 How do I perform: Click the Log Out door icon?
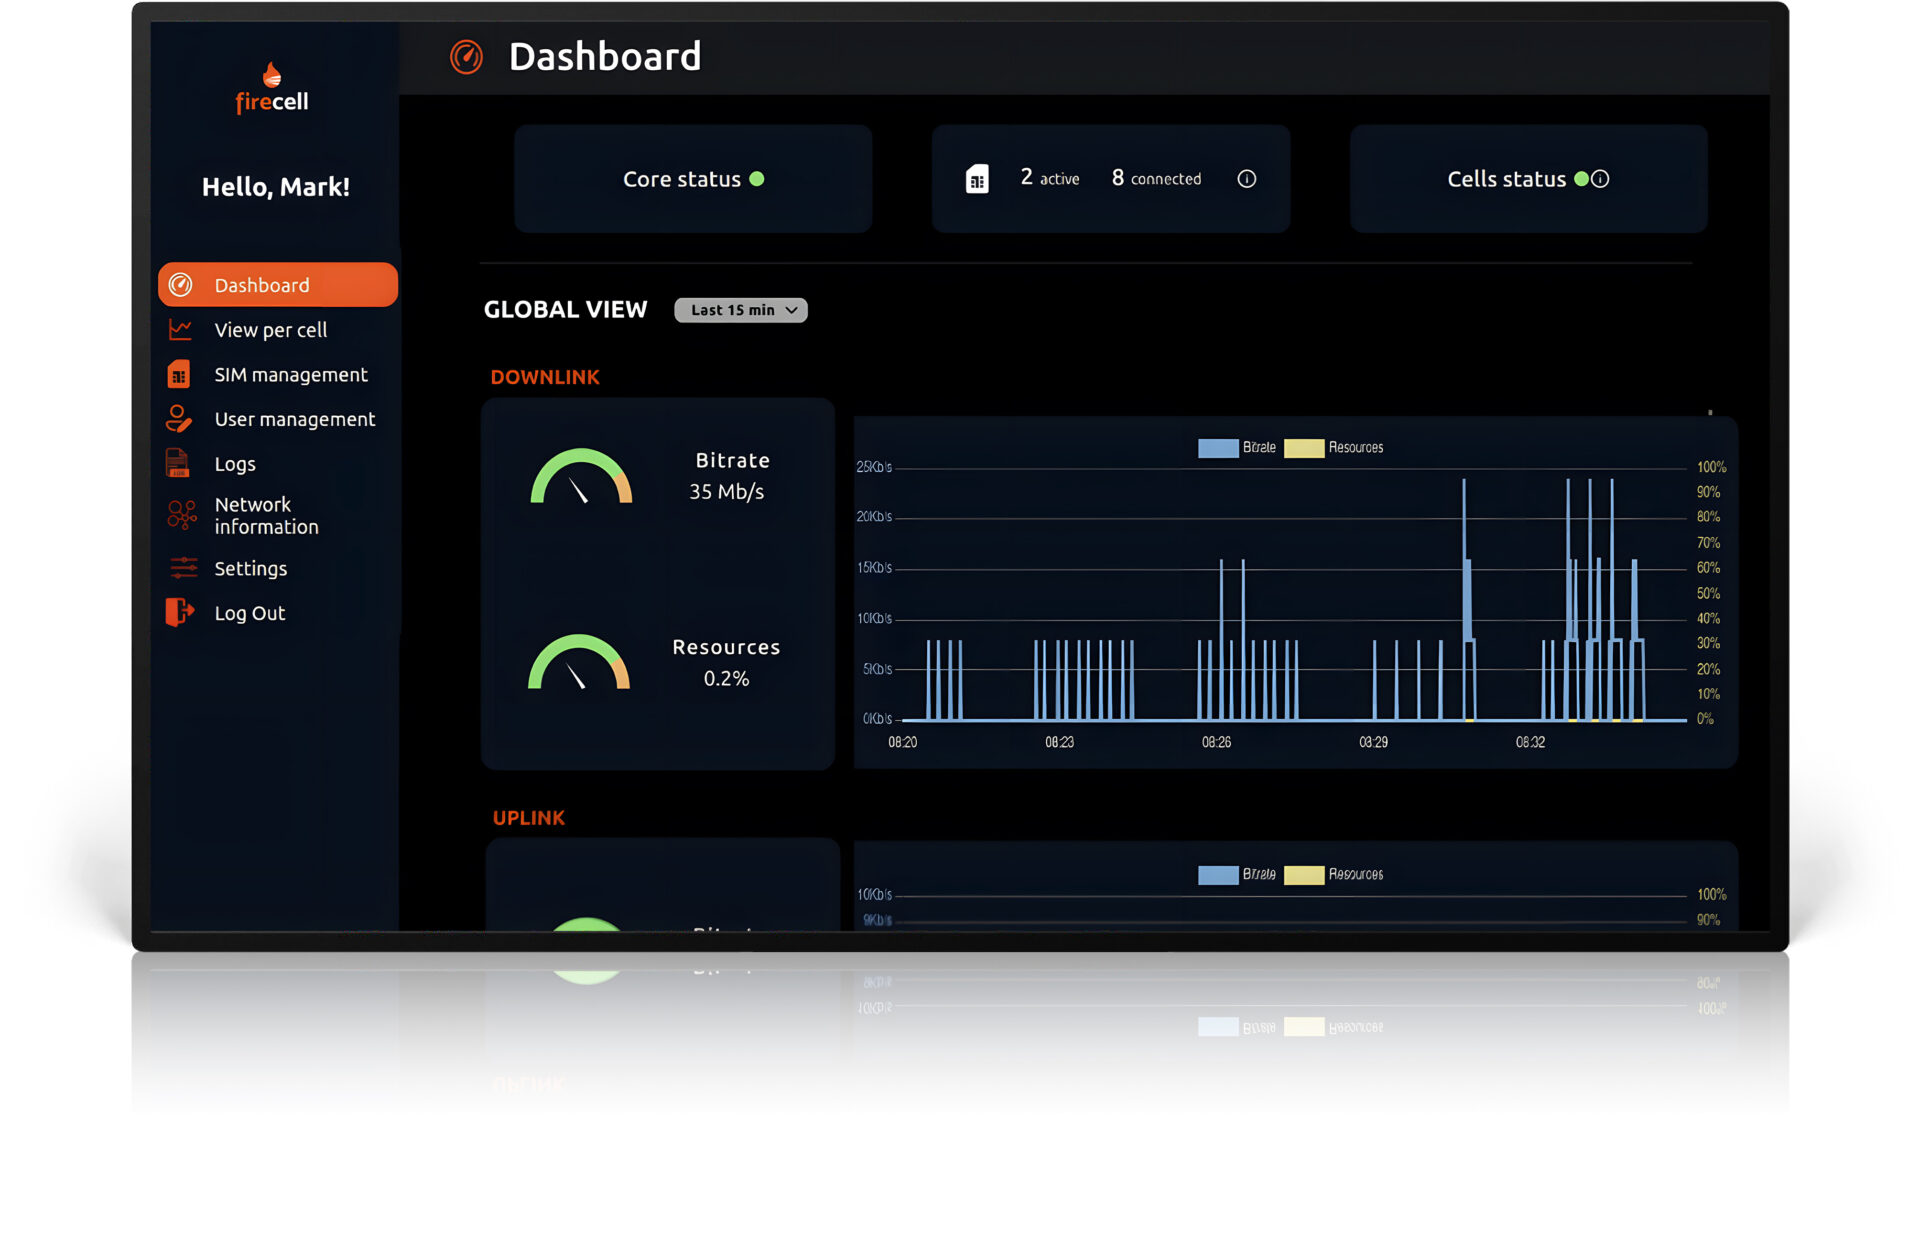(x=179, y=612)
